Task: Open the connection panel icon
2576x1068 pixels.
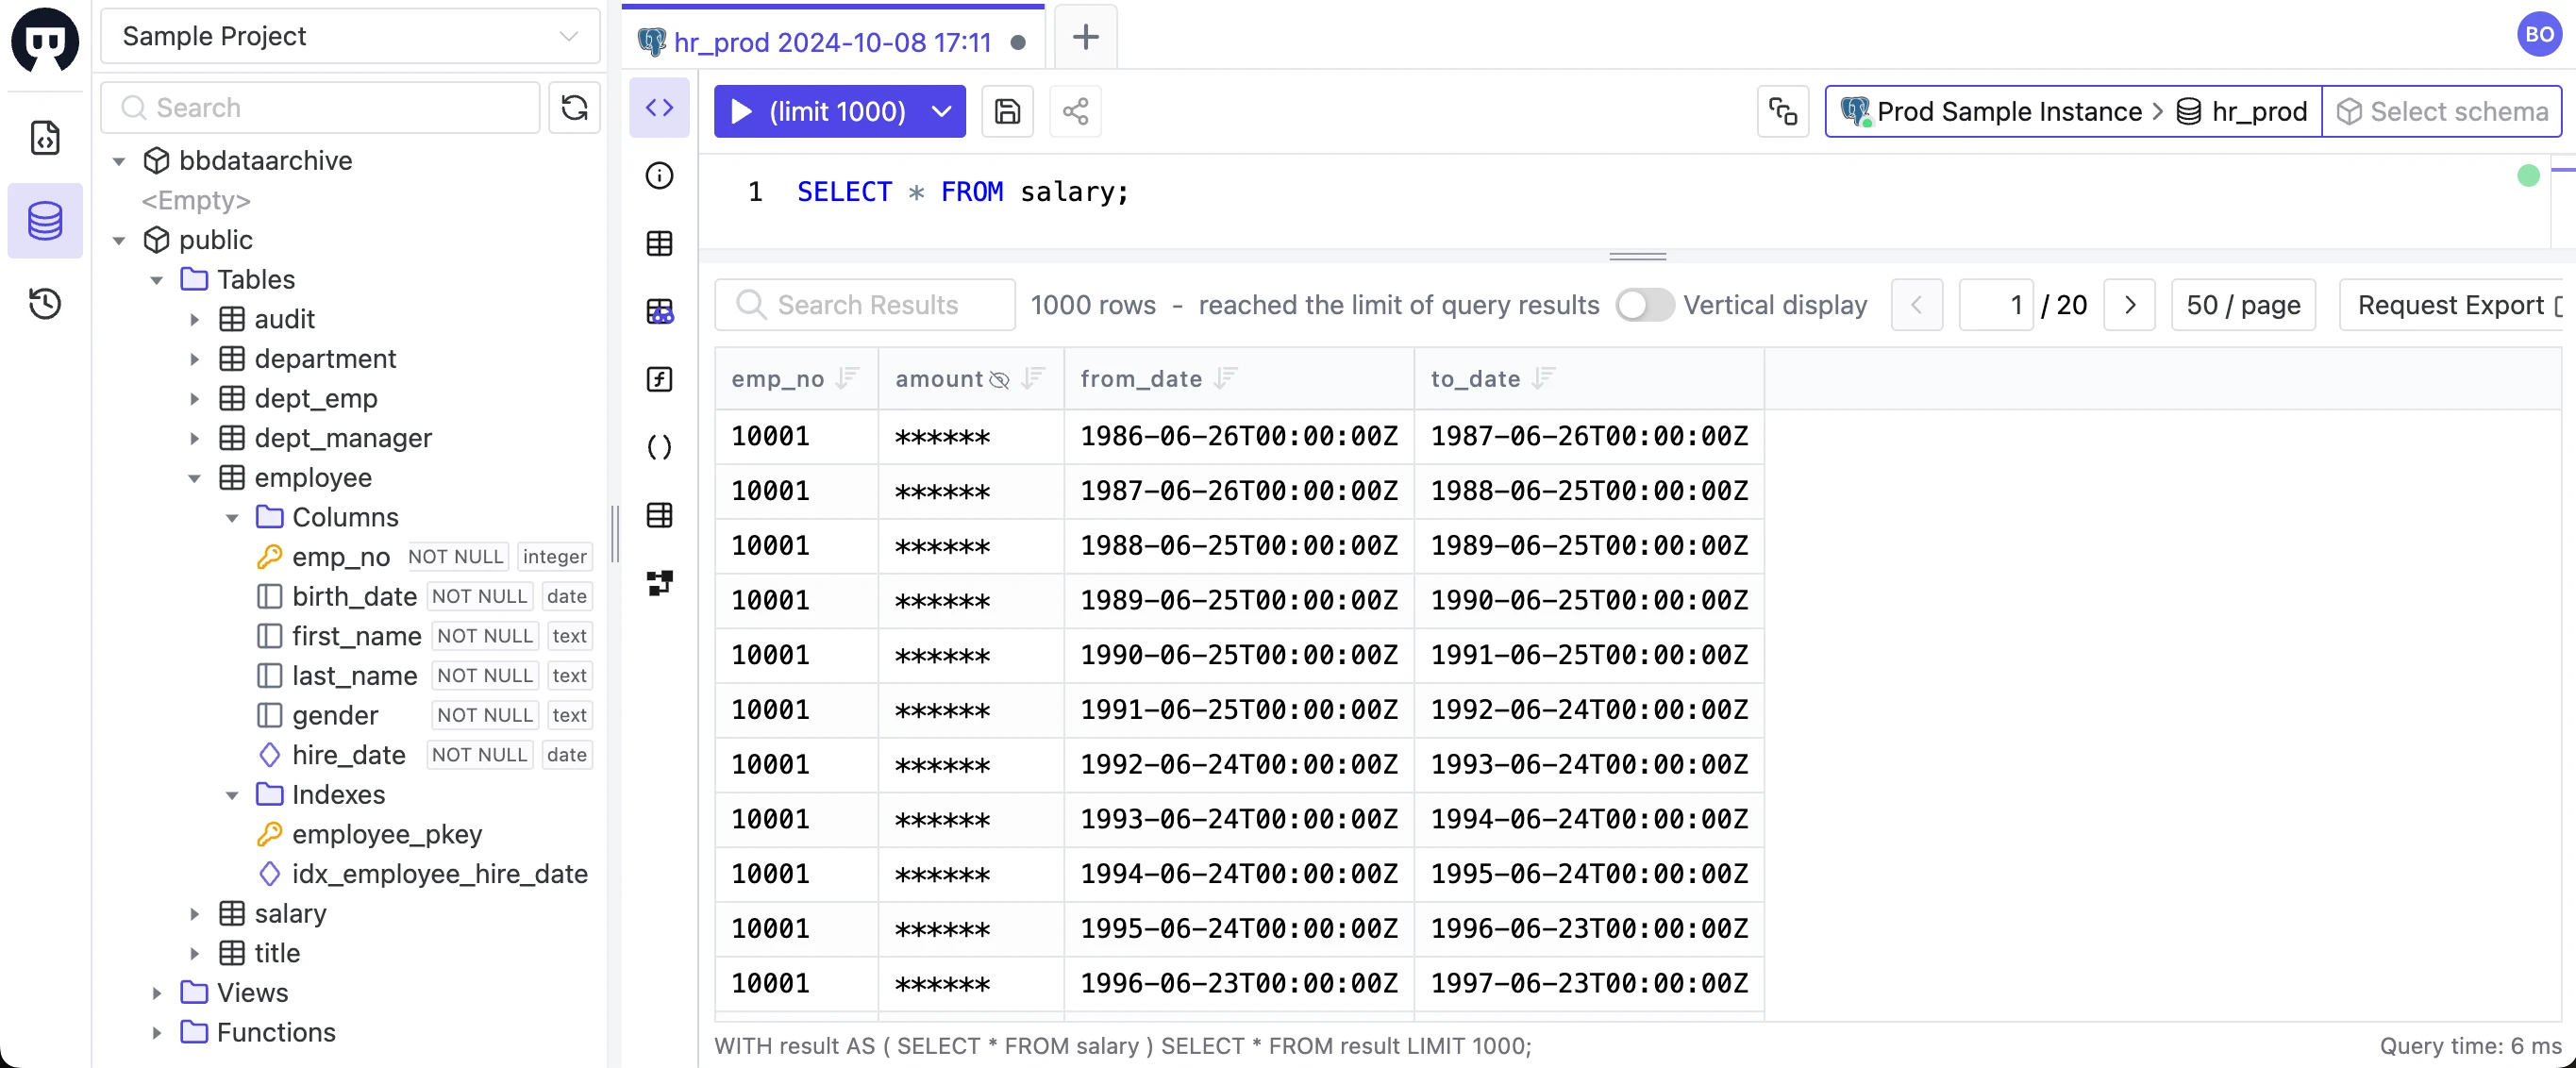Action: [x=1783, y=112]
